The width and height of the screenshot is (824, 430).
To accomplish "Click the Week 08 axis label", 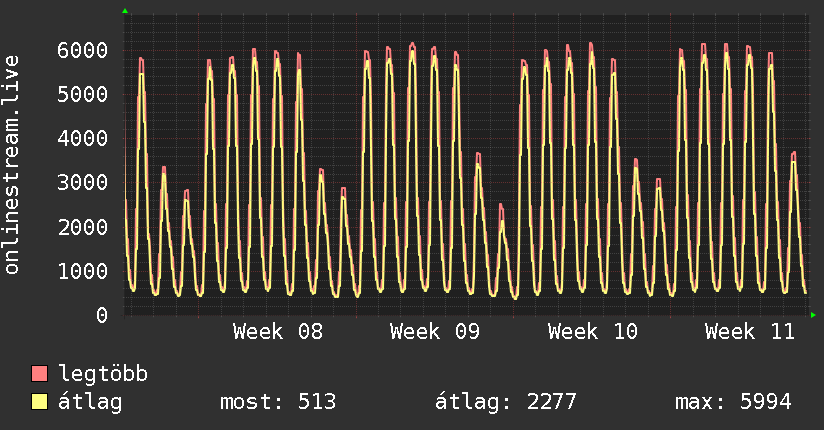I will [x=278, y=332].
